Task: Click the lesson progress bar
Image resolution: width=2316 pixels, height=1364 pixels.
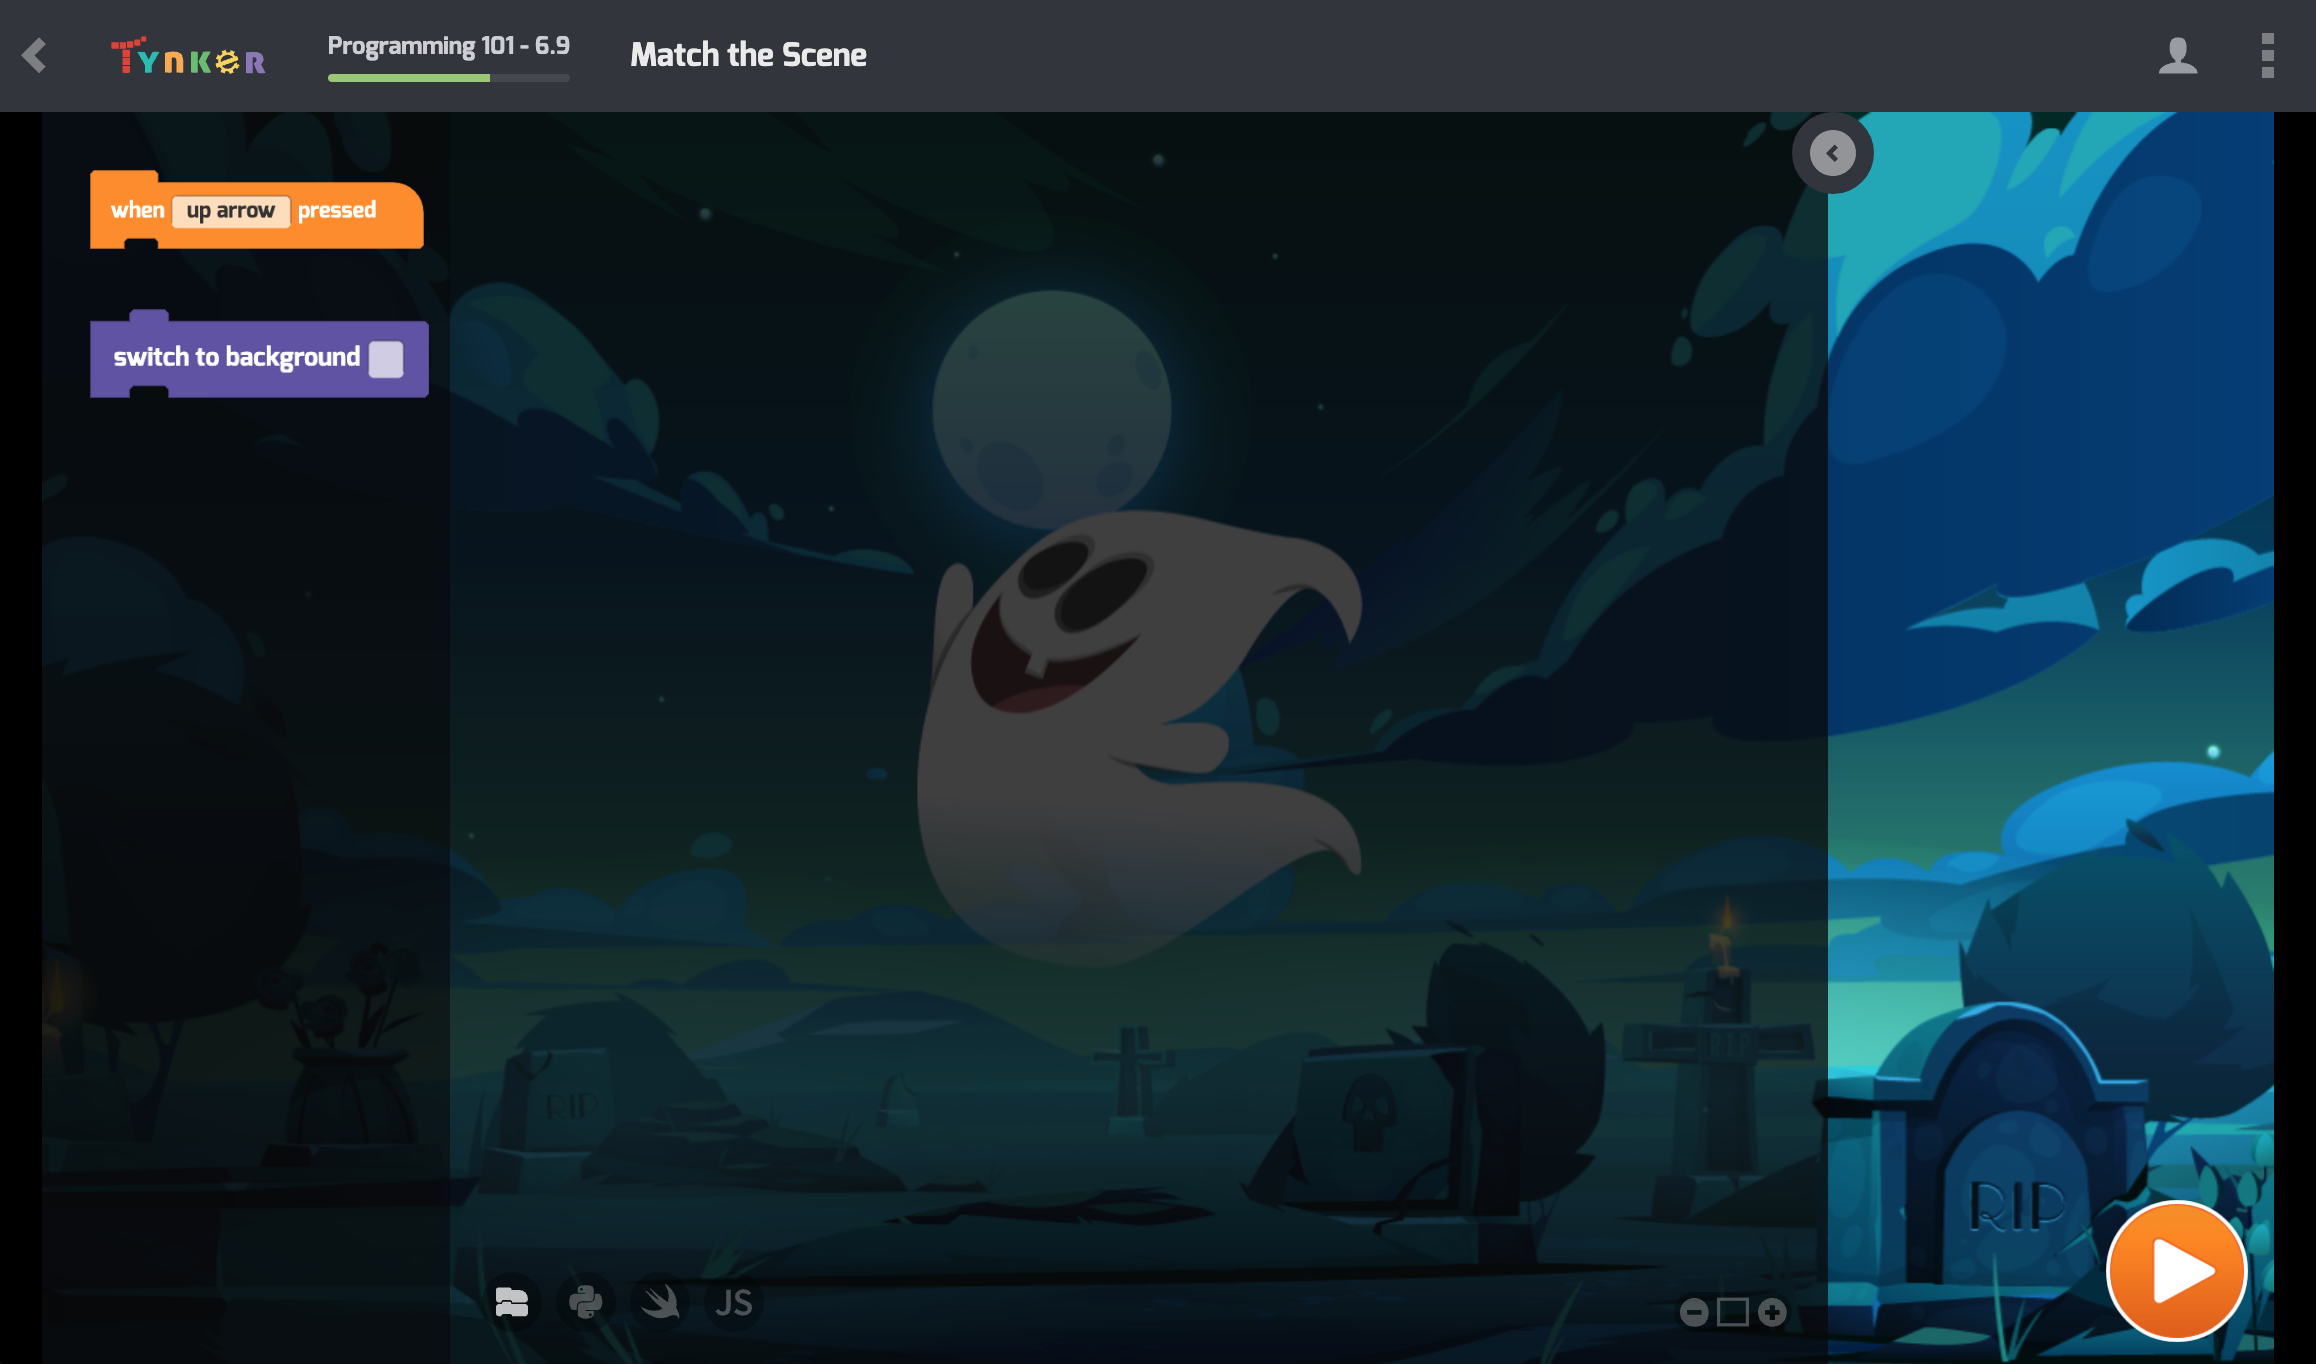Action: (x=448, y=78)
